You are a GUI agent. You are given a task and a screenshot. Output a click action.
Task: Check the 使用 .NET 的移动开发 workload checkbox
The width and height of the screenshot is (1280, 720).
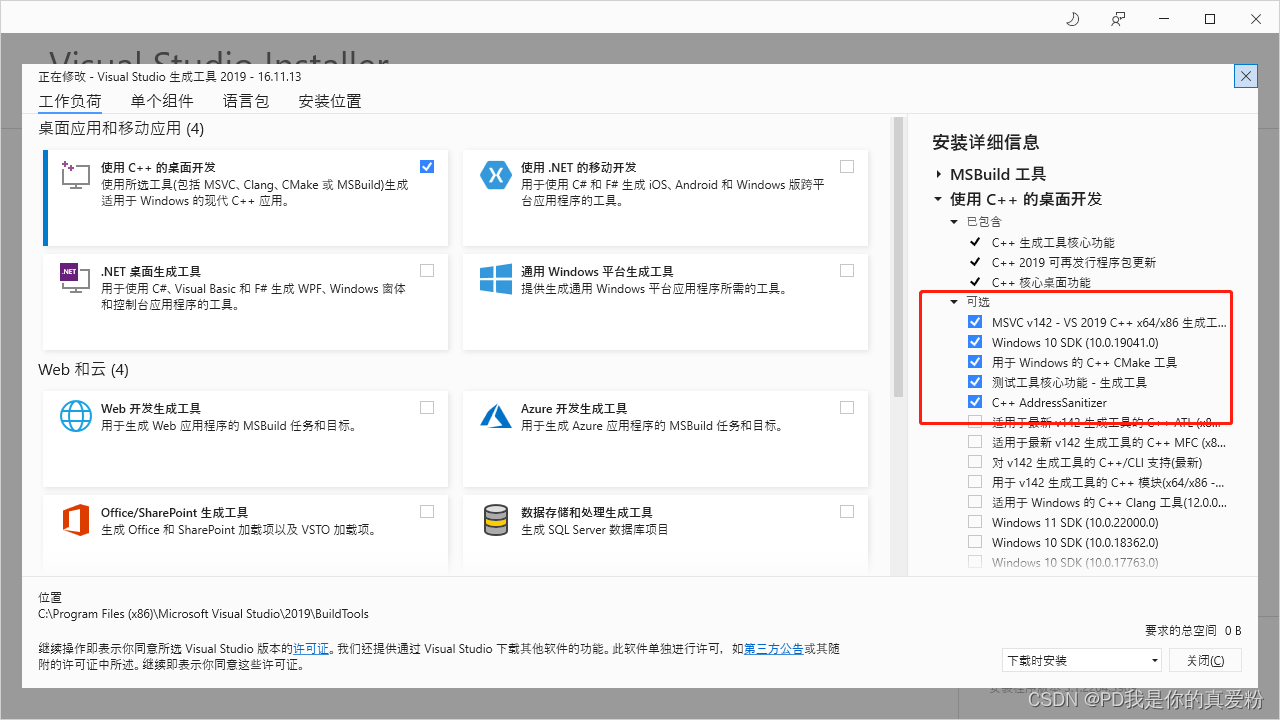[x=847, y=166]
